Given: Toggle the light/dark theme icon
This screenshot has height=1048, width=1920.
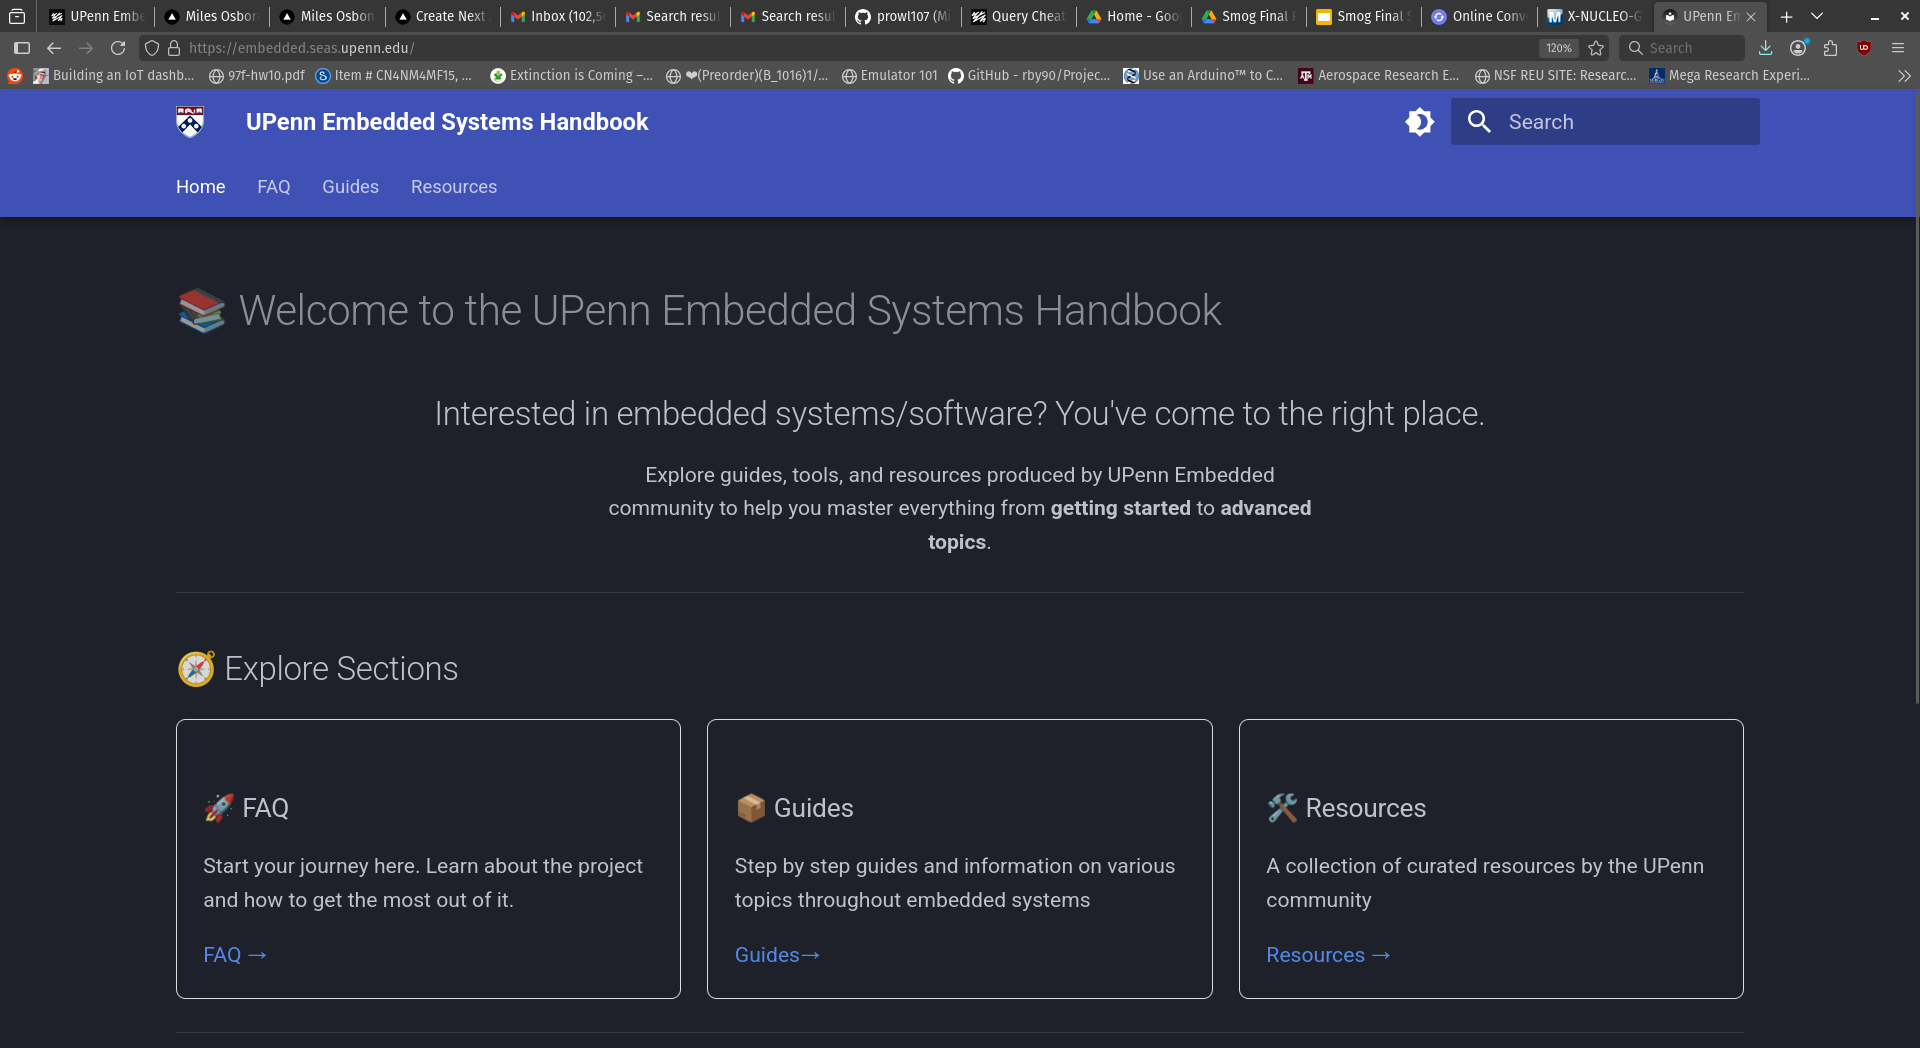Looking at the screenshot, I should 1419,122.
